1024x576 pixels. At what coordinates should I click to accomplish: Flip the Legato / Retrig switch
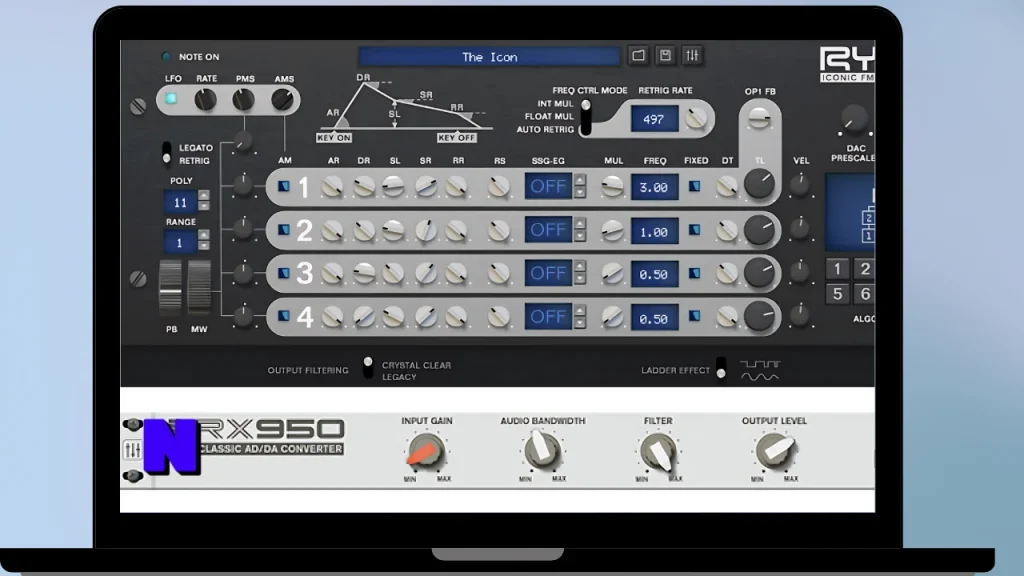click(167, 153)
